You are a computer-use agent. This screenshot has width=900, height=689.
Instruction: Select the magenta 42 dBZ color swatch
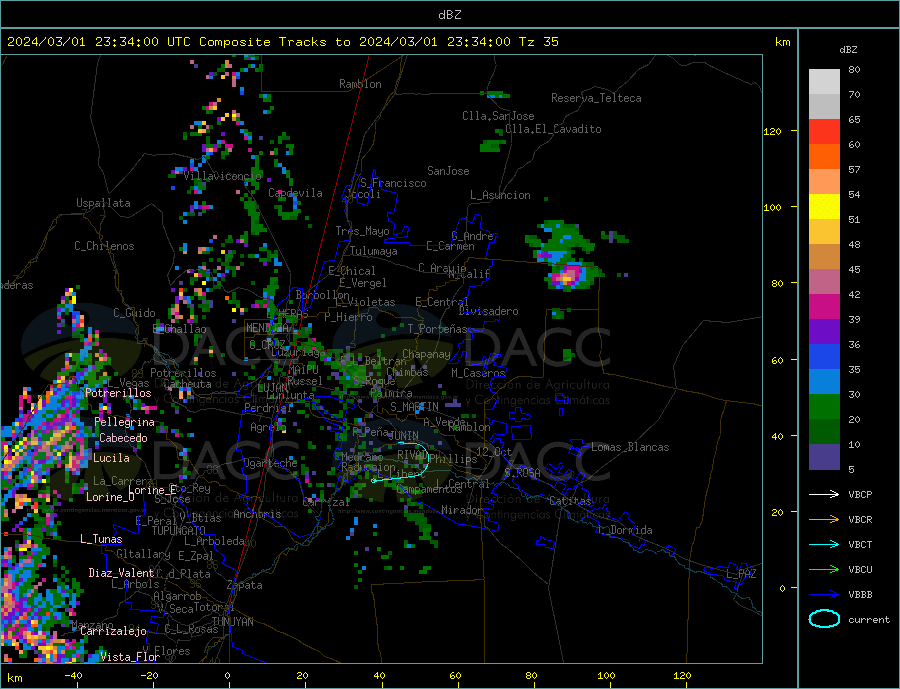point(824,307)
